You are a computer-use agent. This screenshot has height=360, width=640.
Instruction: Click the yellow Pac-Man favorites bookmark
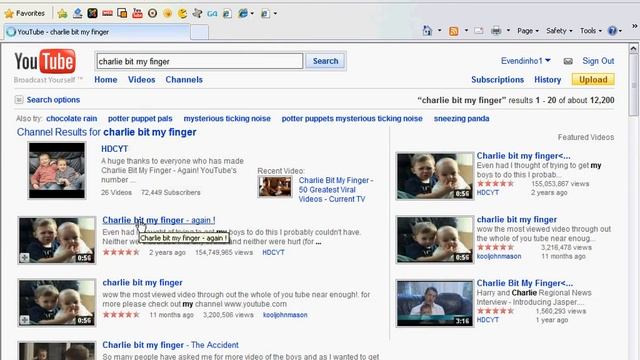coord(182,13)
